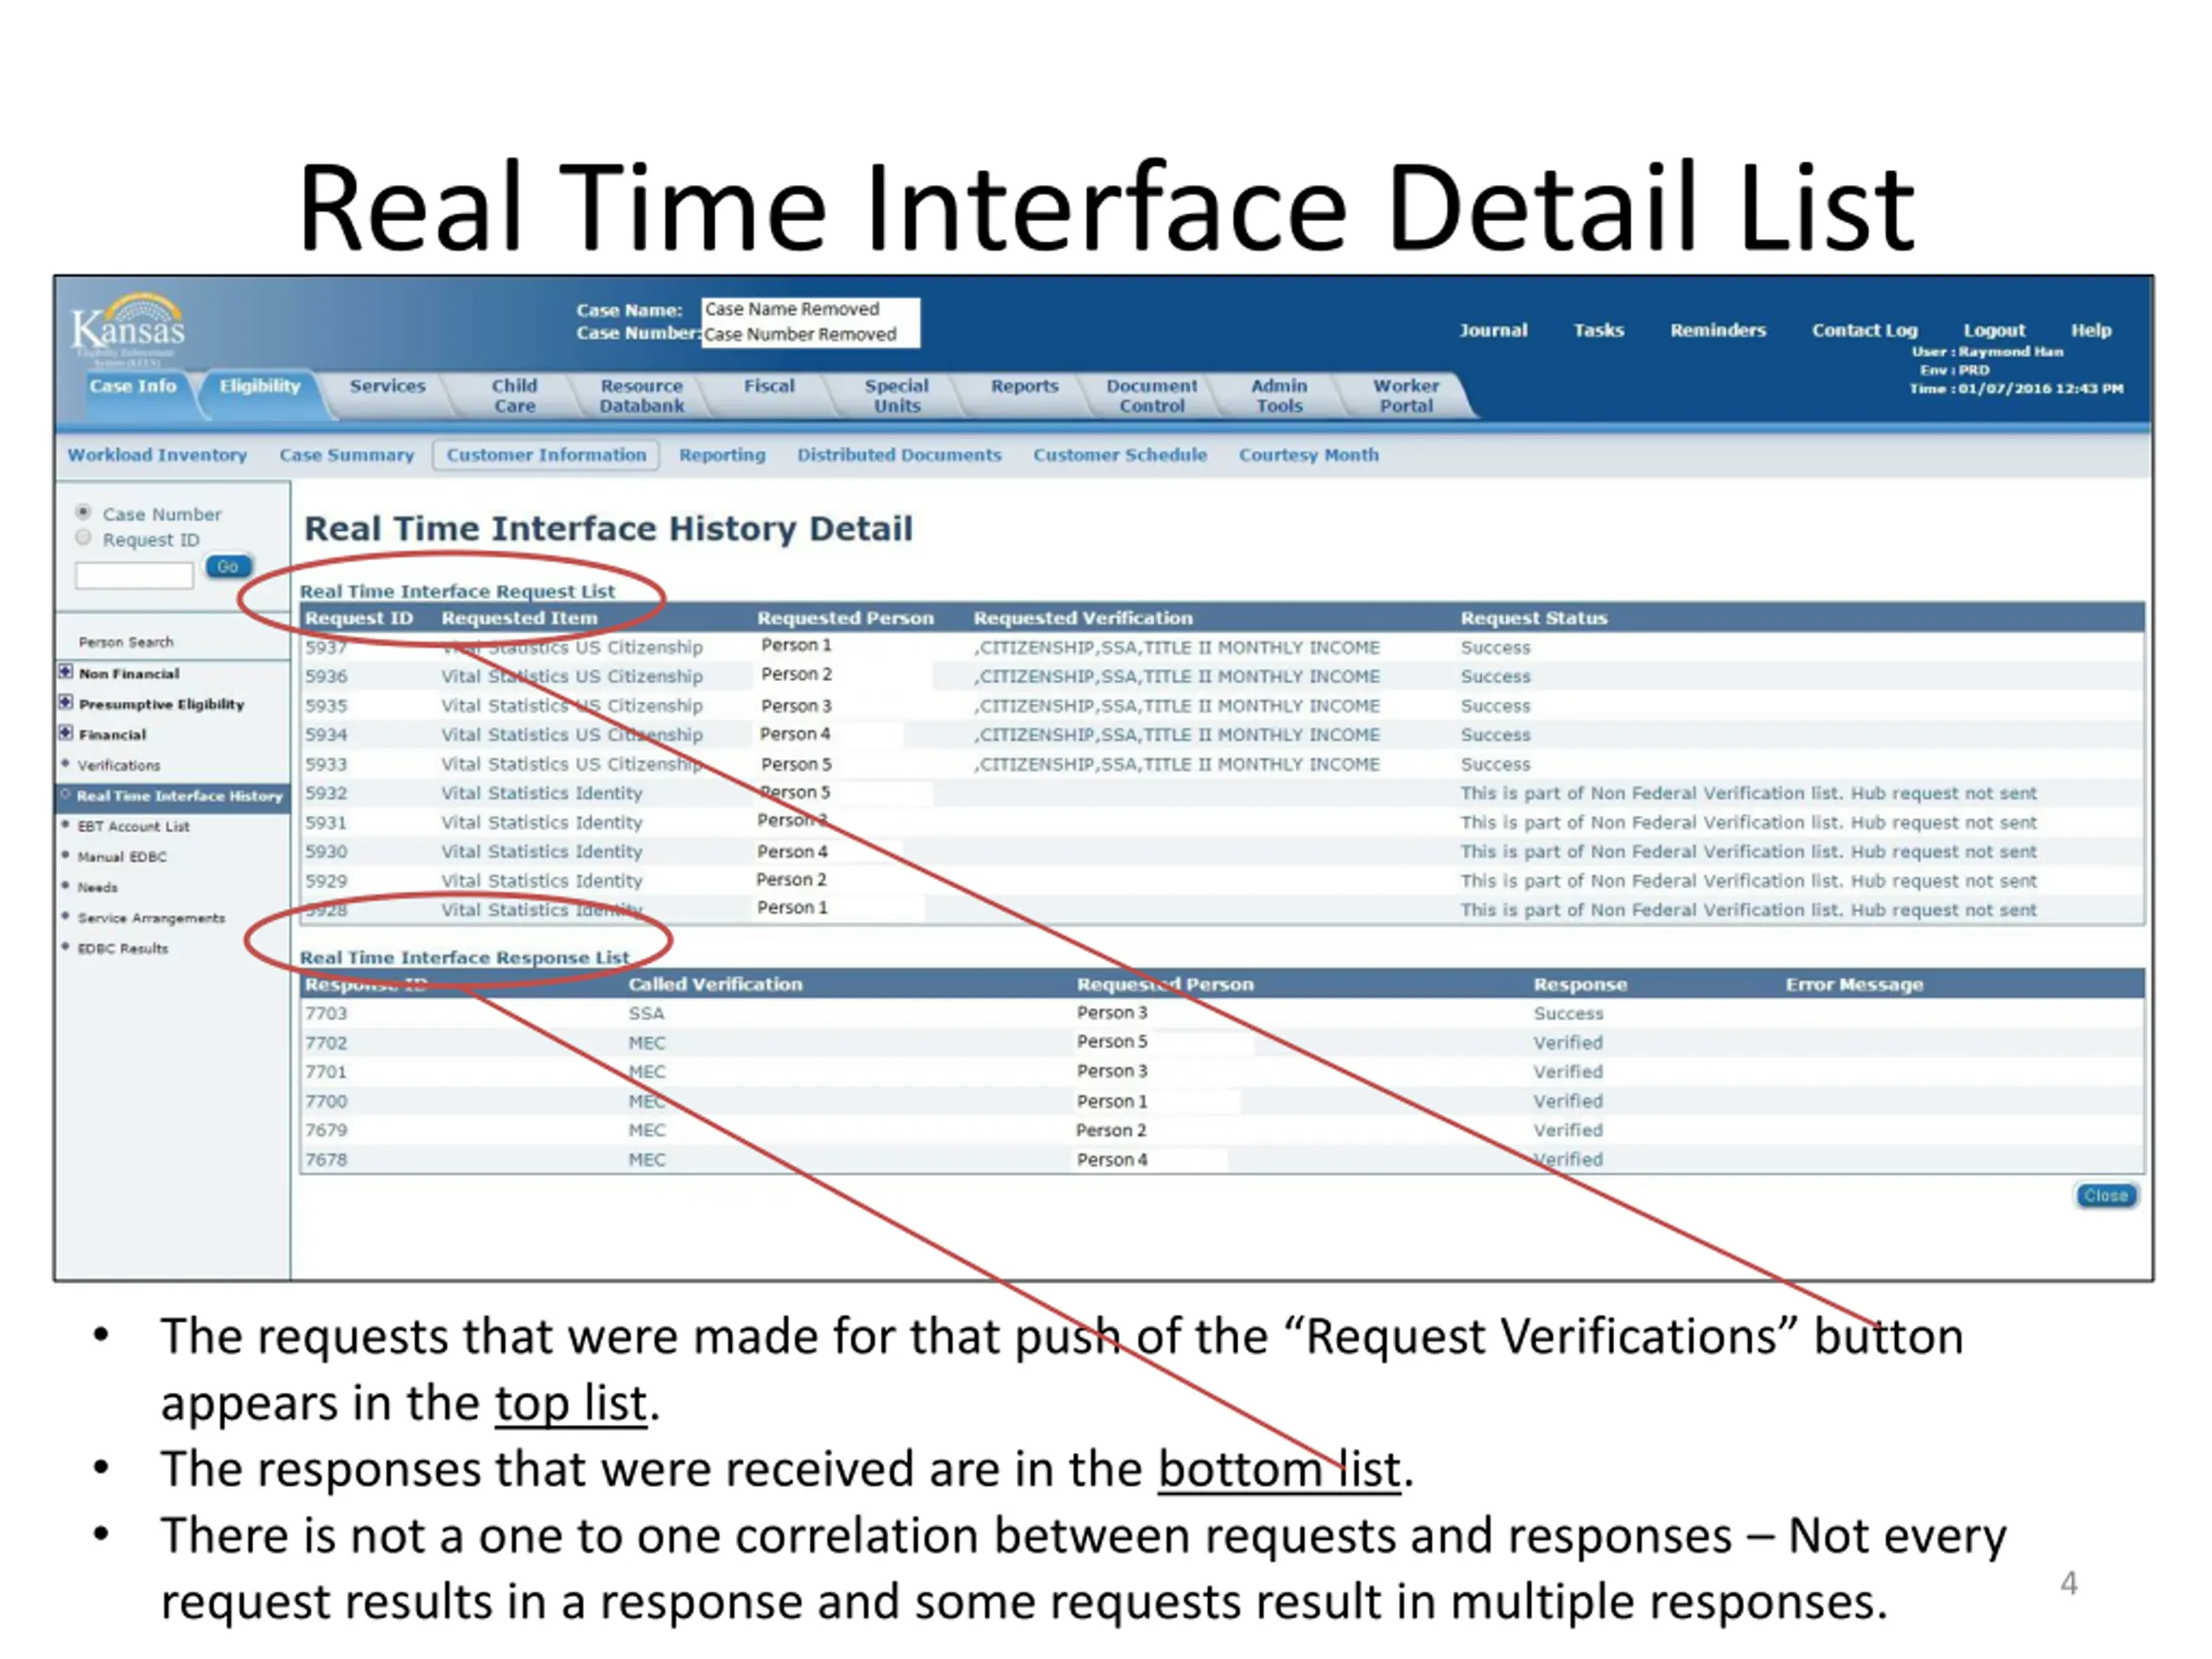Click request ID 5935 row
The width and height of the screenshot is (2212, 1659).
[x=1222, y=705]
